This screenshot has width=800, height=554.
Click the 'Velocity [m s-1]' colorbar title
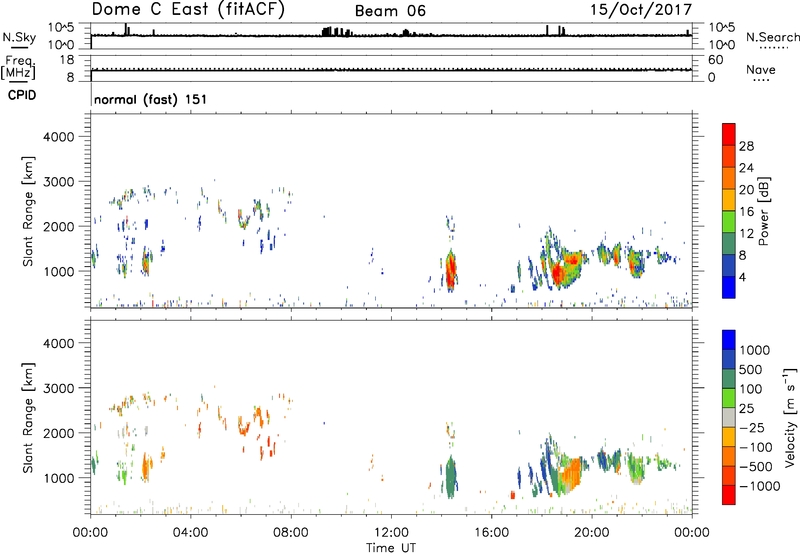790,417
